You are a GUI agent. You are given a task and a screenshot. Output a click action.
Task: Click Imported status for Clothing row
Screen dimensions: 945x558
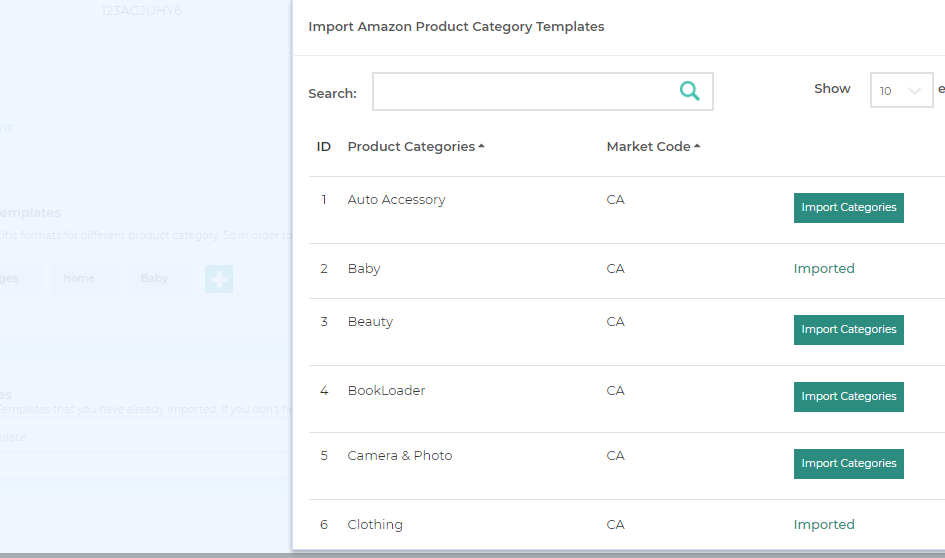824,524
